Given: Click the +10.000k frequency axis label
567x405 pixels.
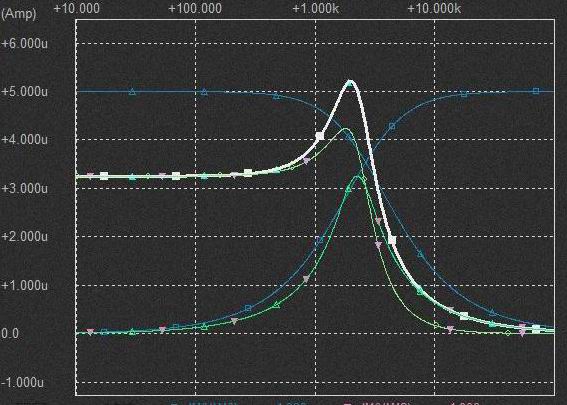Looking at the screenshot, I should pos(434,8).
